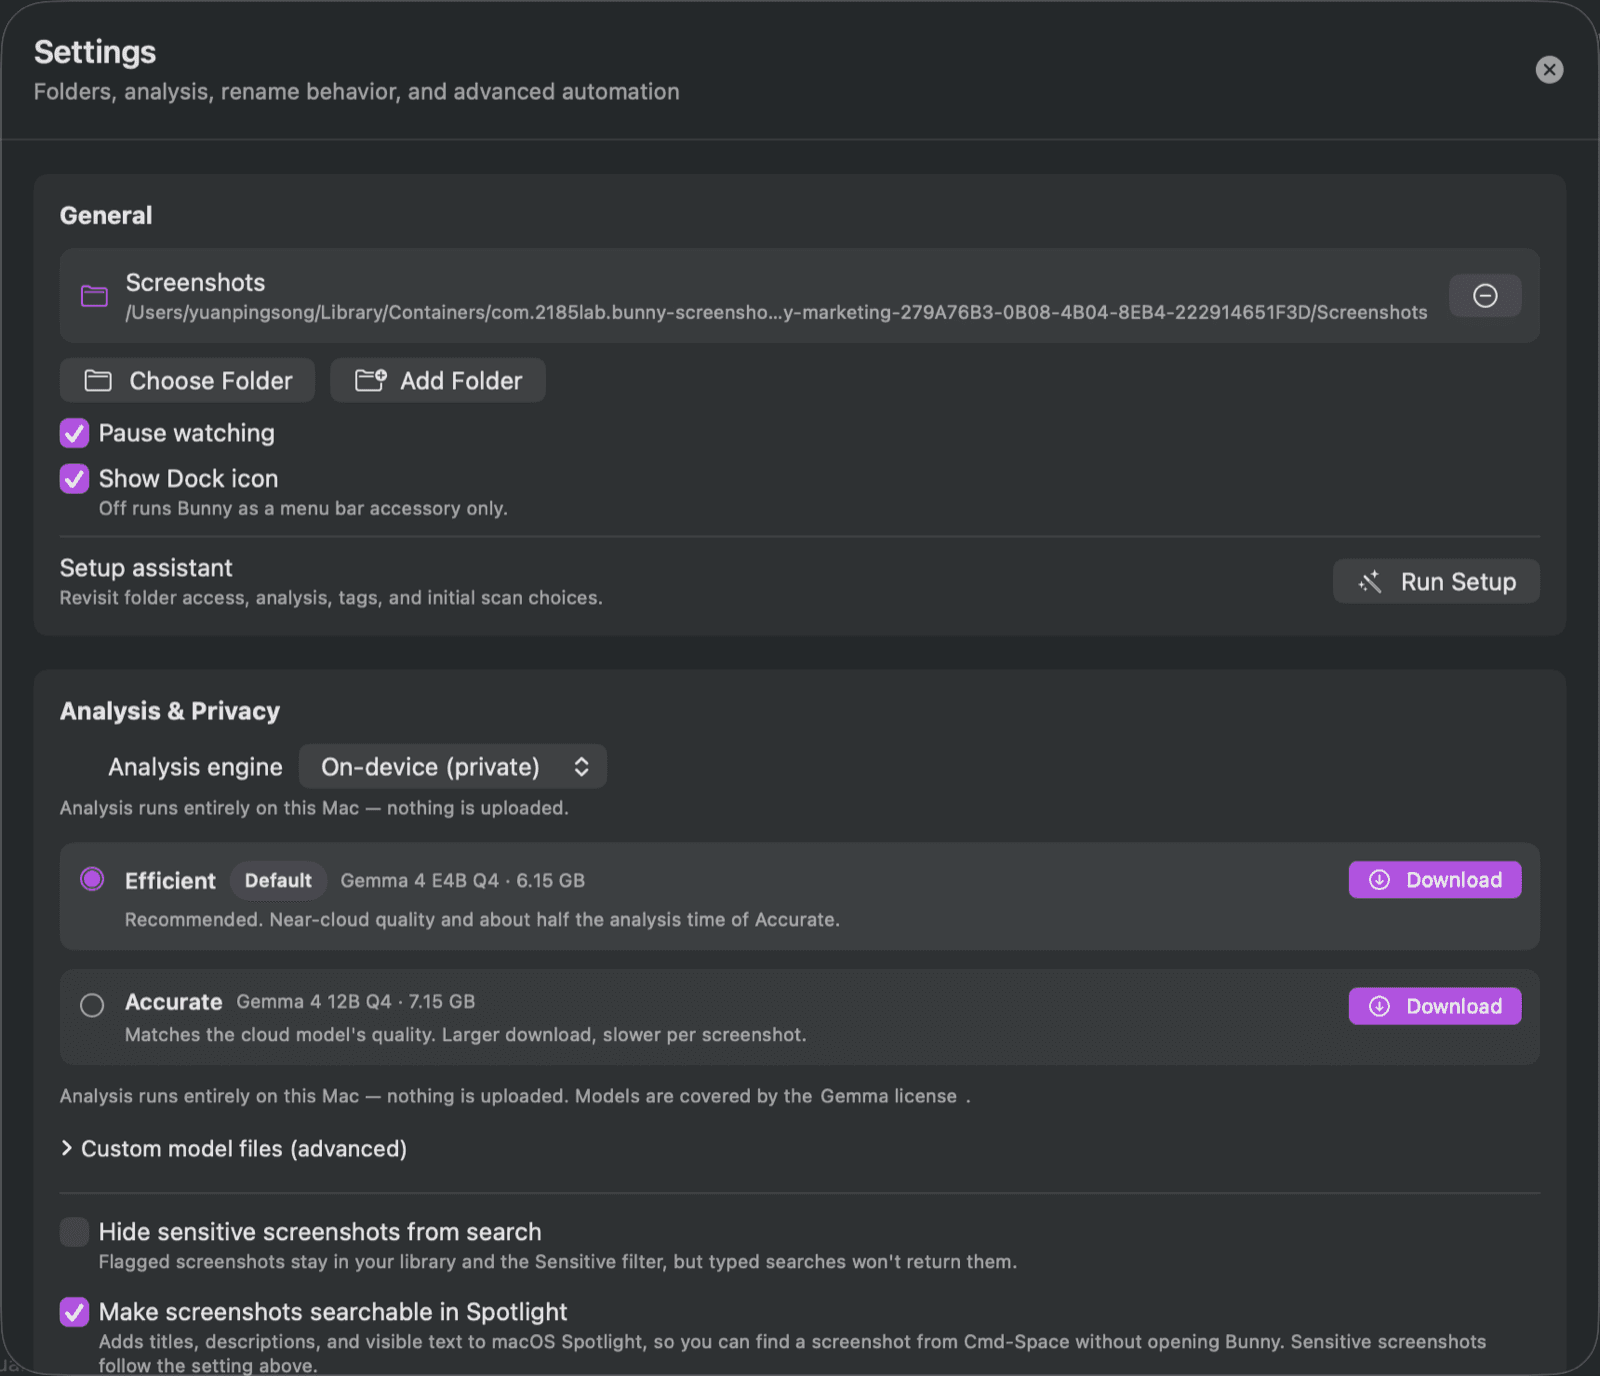Click the 'Flagged screenshots stay in your library' text
This screenshot has height=1376, width=1600.
click(x=557, y=1262)
